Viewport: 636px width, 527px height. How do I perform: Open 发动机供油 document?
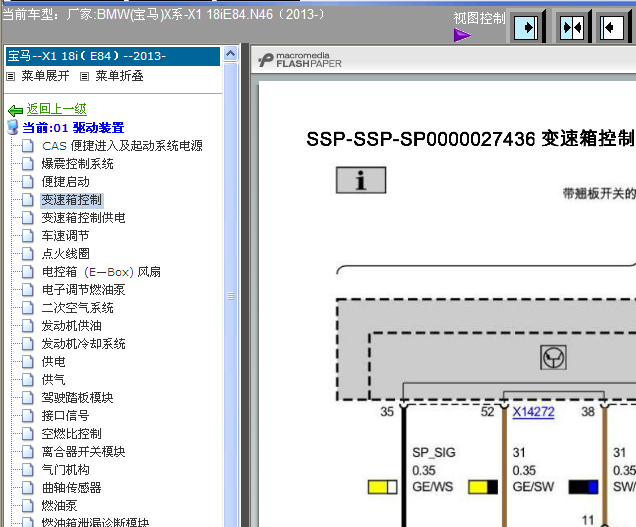(72, 326)
